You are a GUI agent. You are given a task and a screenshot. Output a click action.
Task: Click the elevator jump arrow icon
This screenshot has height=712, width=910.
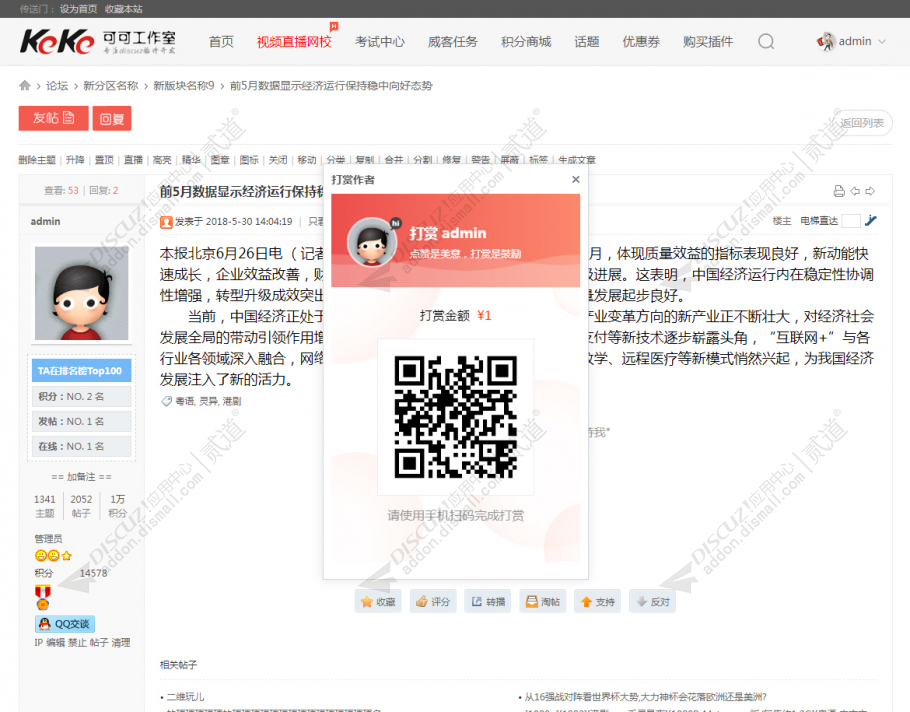pyautogui.click(x=871, y=221)
